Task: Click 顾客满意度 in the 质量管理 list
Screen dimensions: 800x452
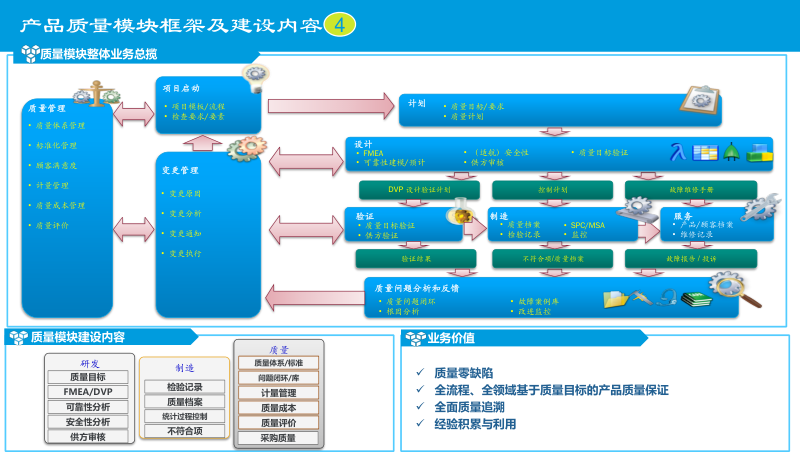Action: (x=56, y=165)
